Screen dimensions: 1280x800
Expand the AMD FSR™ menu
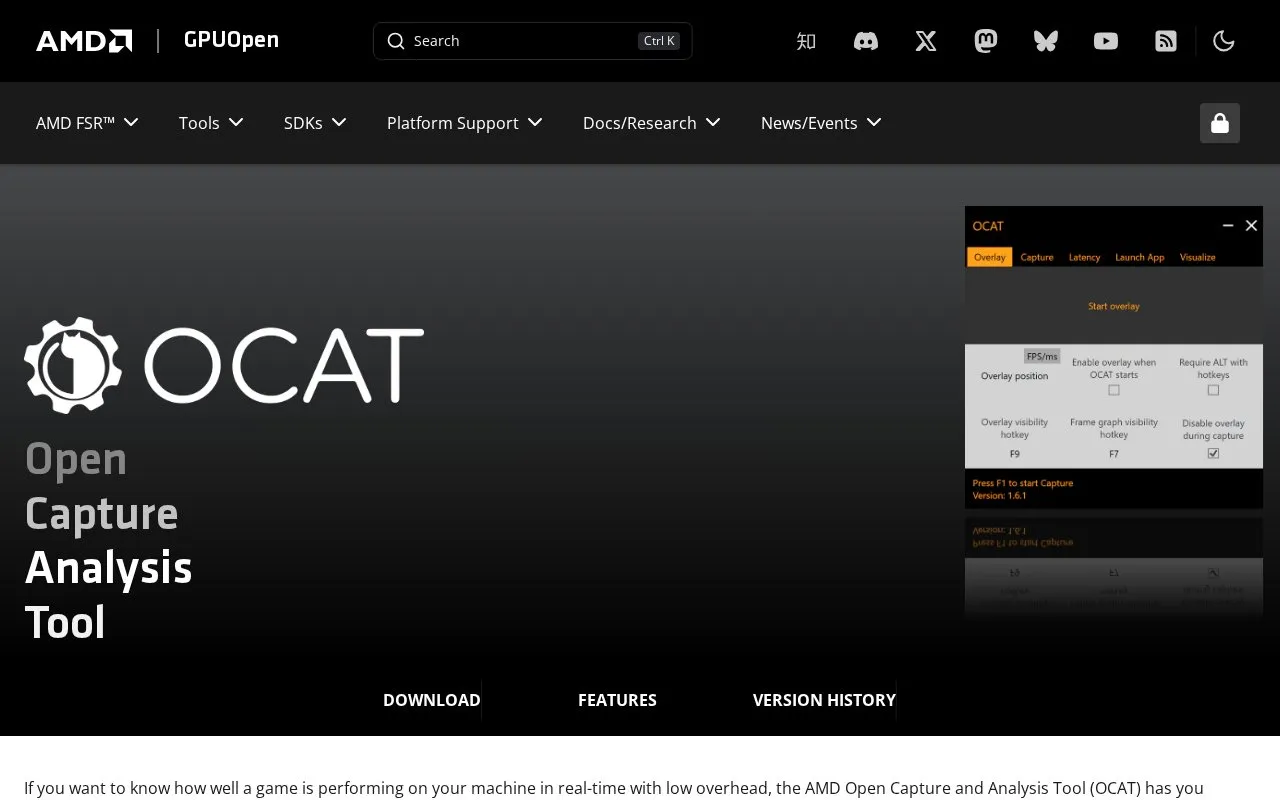87,123
